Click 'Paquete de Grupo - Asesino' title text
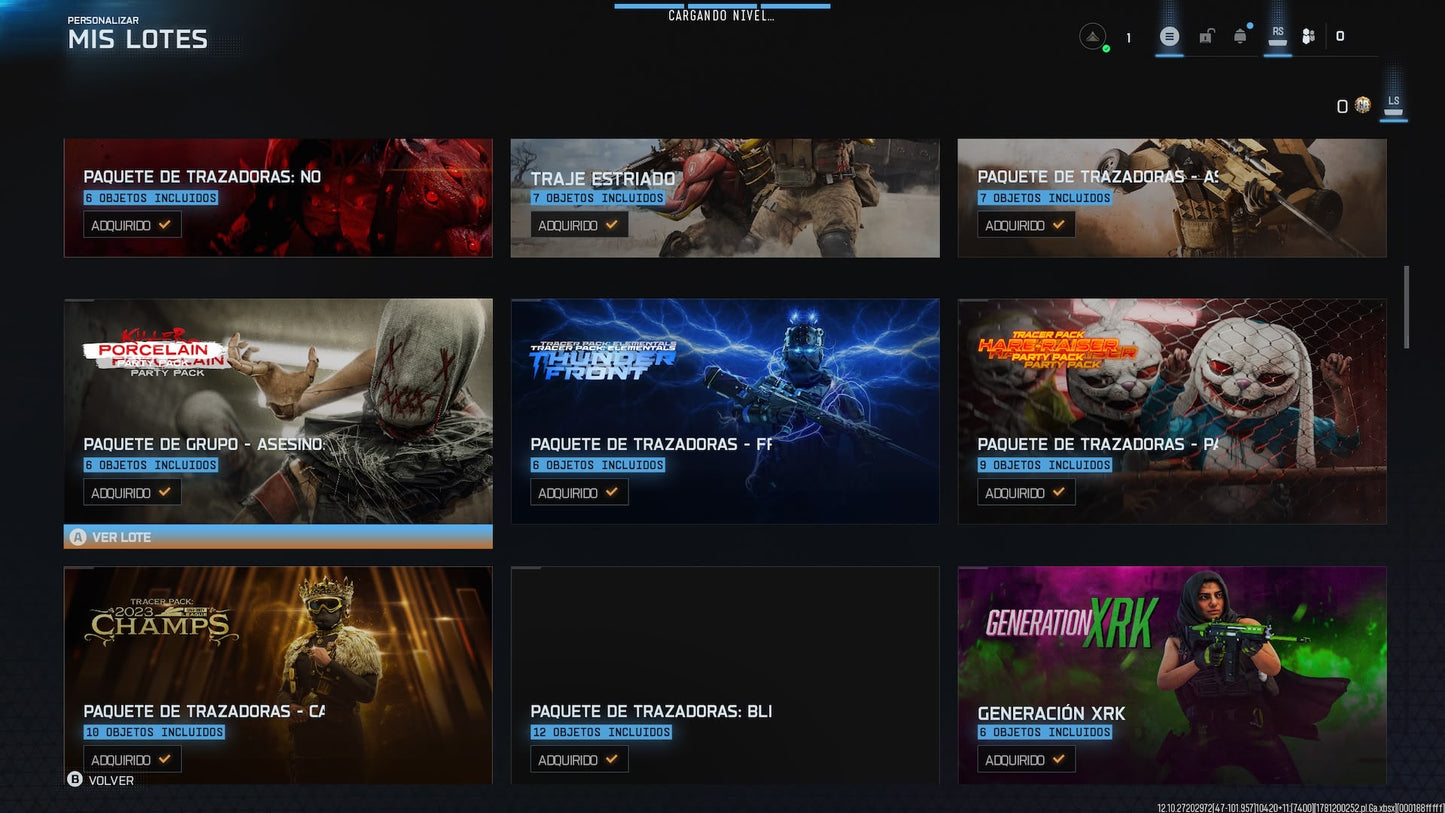 click(x=204, y=444)
